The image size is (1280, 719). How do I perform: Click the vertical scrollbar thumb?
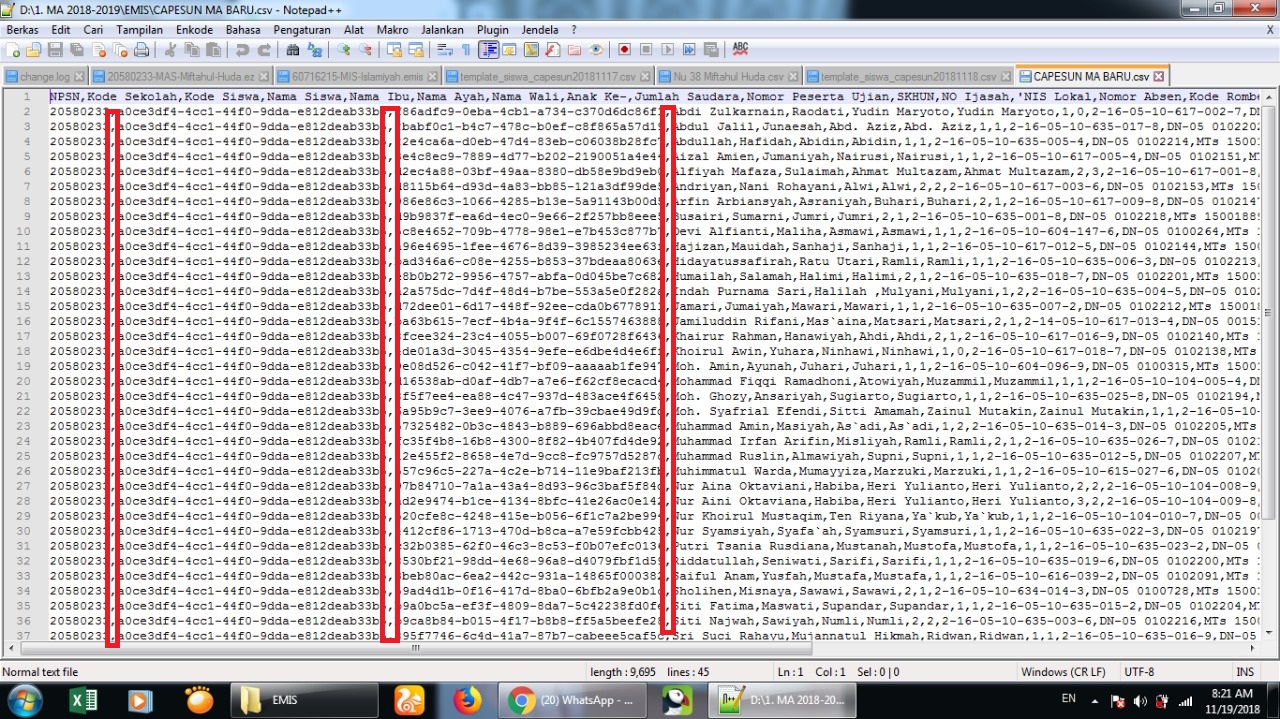tap(1269, 314)
